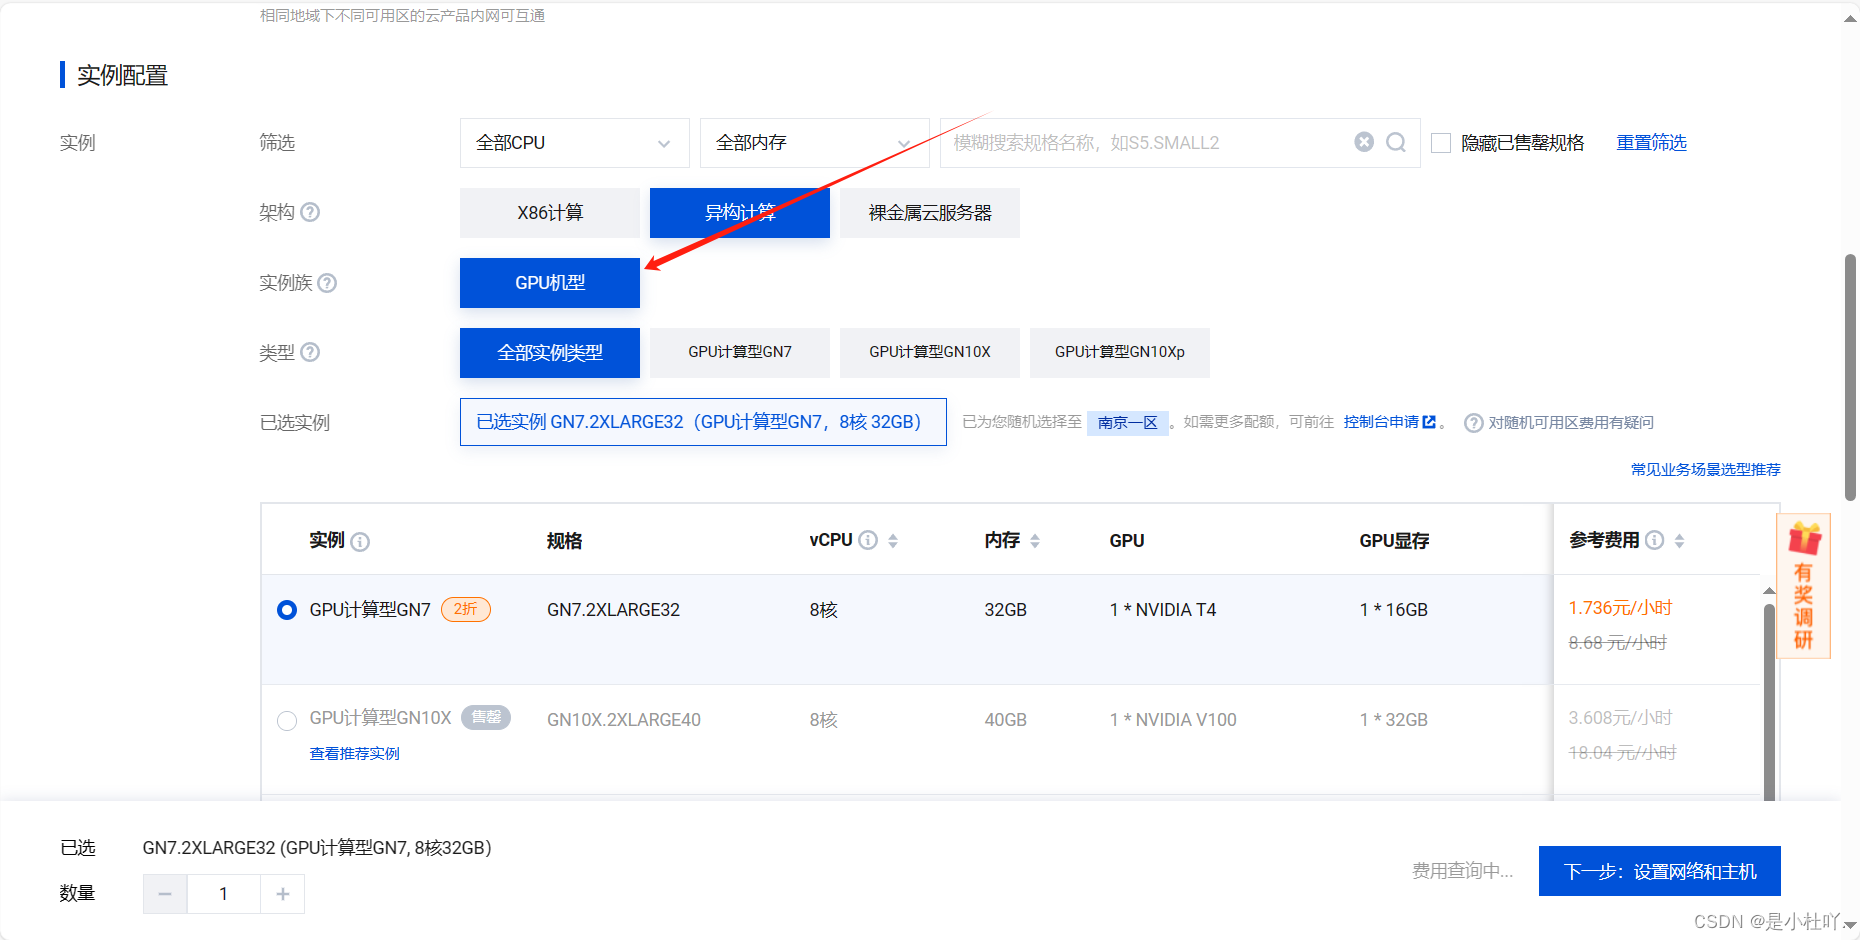Select the 全部实例类型 type filter
The image size is (1860, 940).
[550, 353]
